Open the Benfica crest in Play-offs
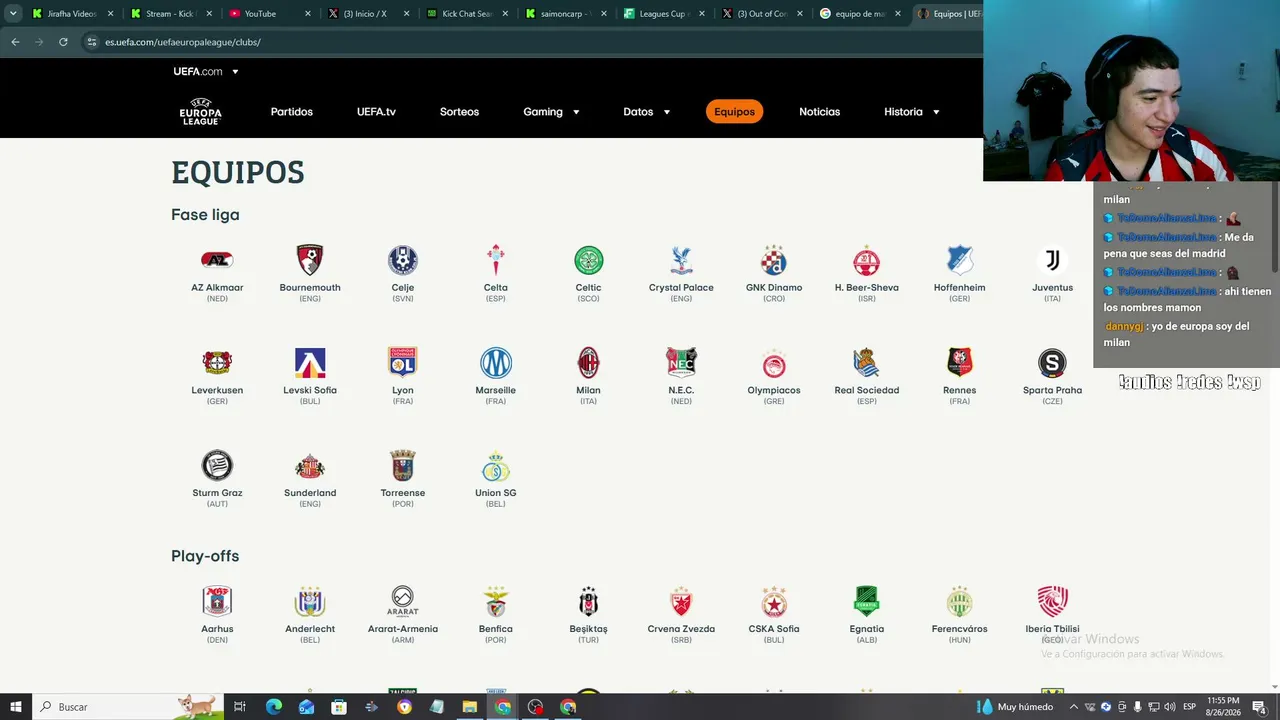The image size is (1280, 720). click(x=496, y=602)
